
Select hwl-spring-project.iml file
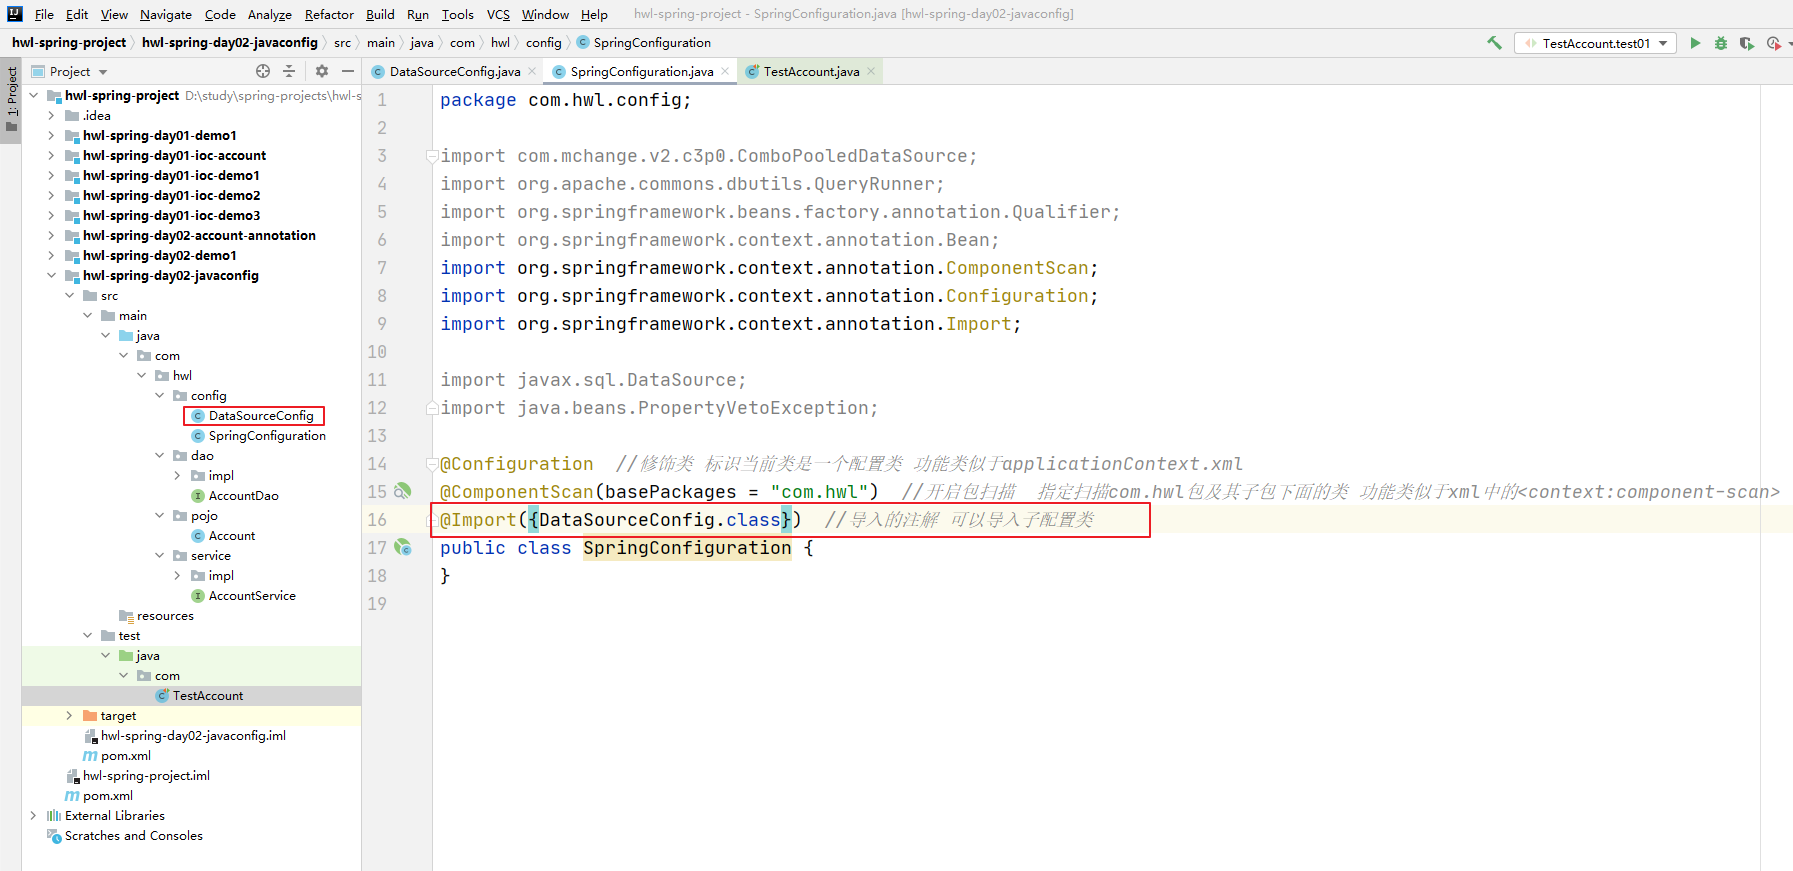point(146,775)
